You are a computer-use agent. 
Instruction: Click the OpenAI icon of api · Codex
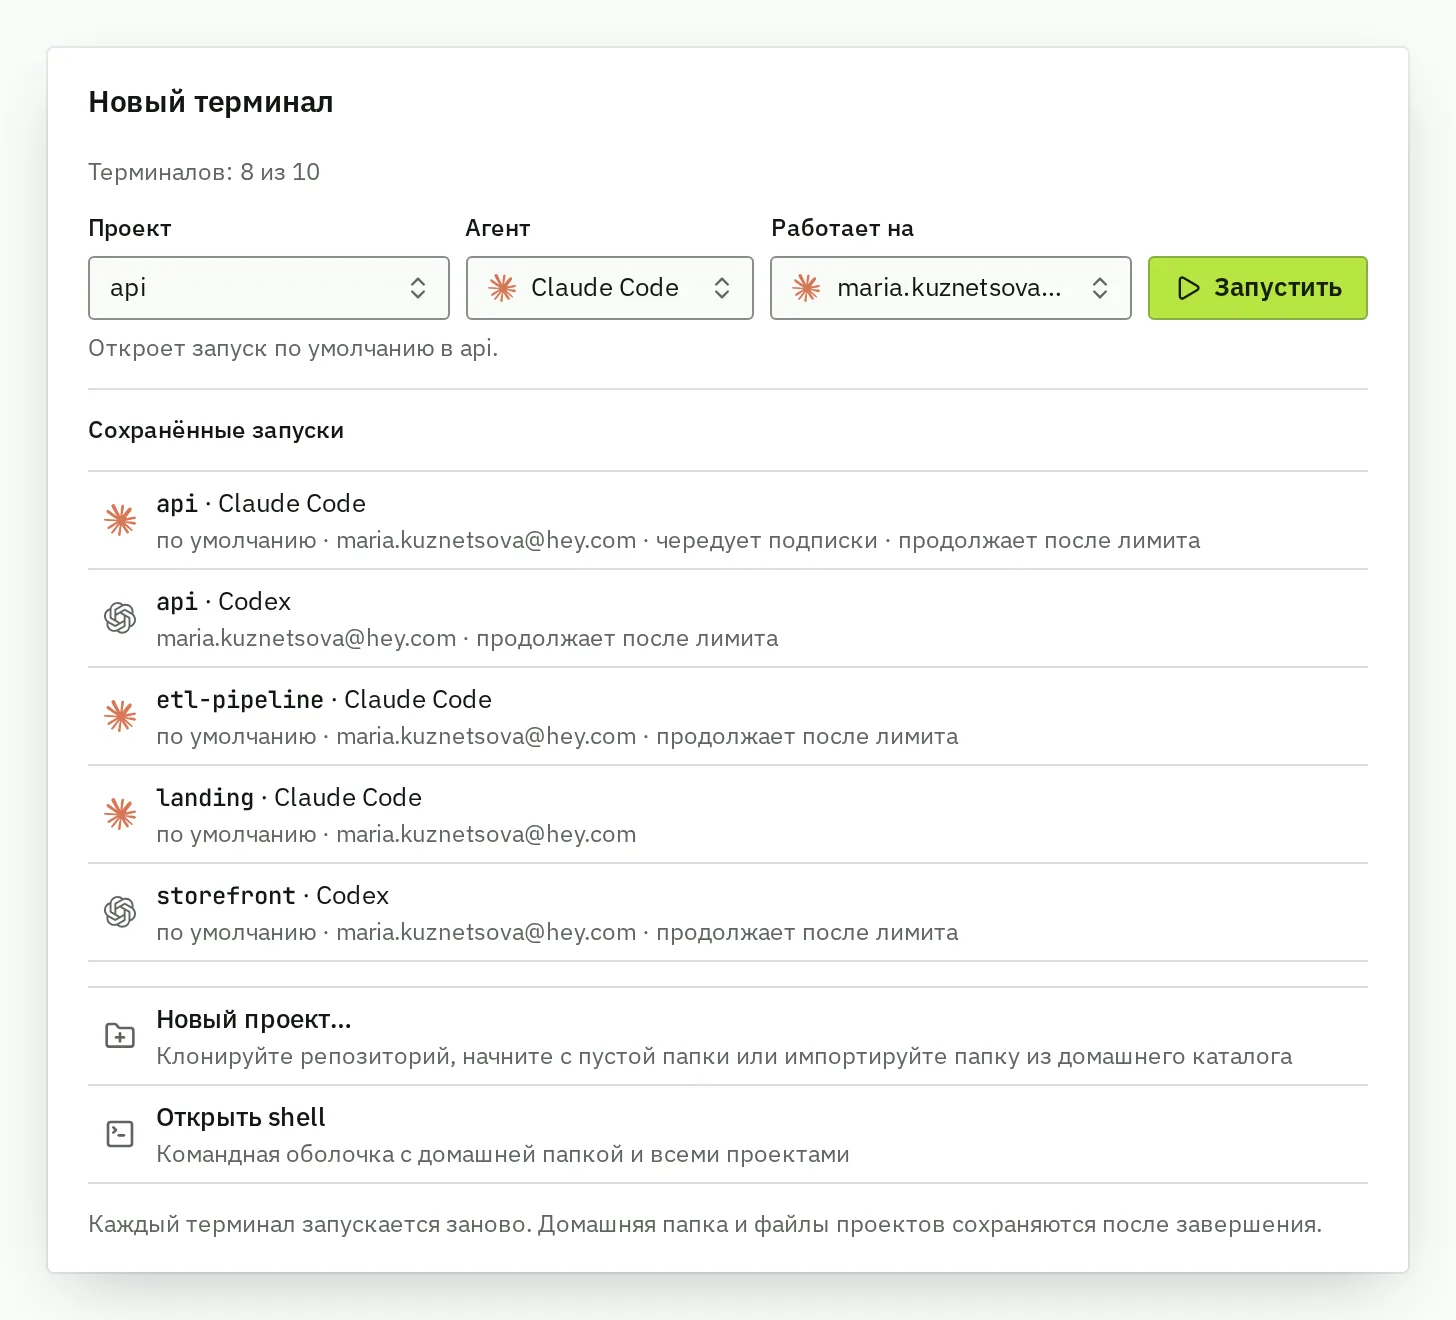click(120, 618)
